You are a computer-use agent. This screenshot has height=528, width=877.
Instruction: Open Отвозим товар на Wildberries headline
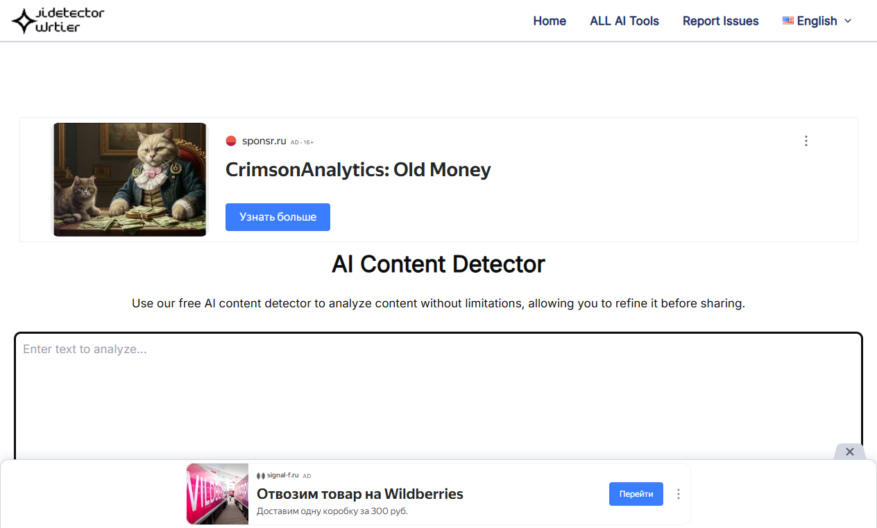click(x=360, y=494)
